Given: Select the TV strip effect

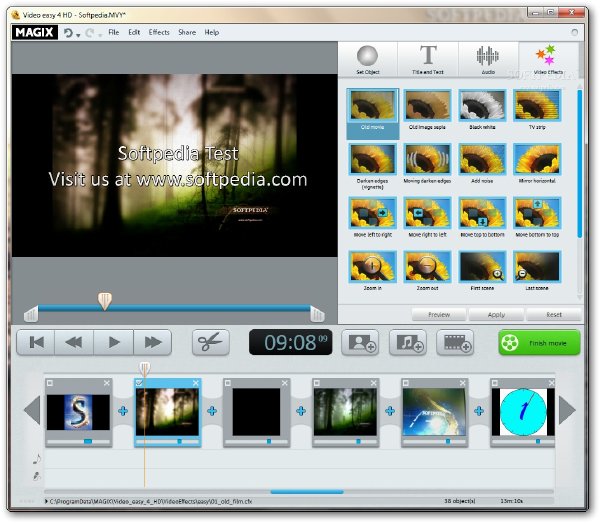Looking at the screenshot, I should click(537, 110).
